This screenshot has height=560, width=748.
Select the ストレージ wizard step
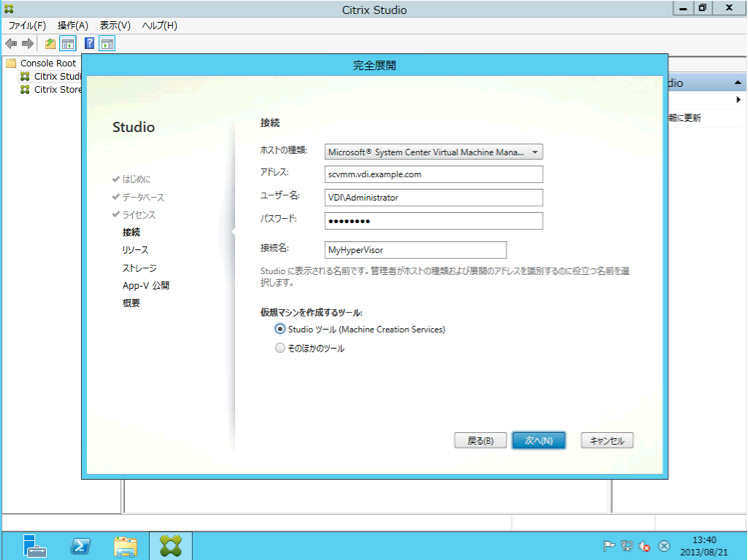(139, 268)
